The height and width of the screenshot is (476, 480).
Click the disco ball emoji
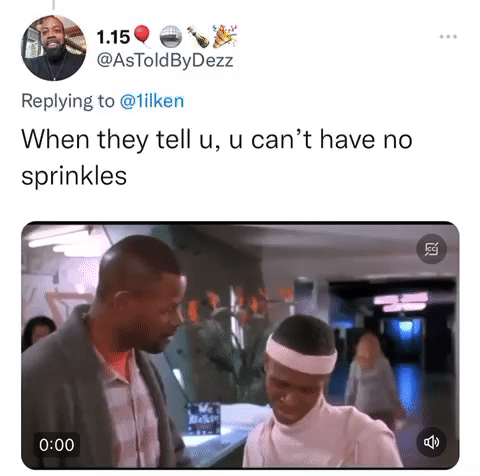[x=171, y=36]
